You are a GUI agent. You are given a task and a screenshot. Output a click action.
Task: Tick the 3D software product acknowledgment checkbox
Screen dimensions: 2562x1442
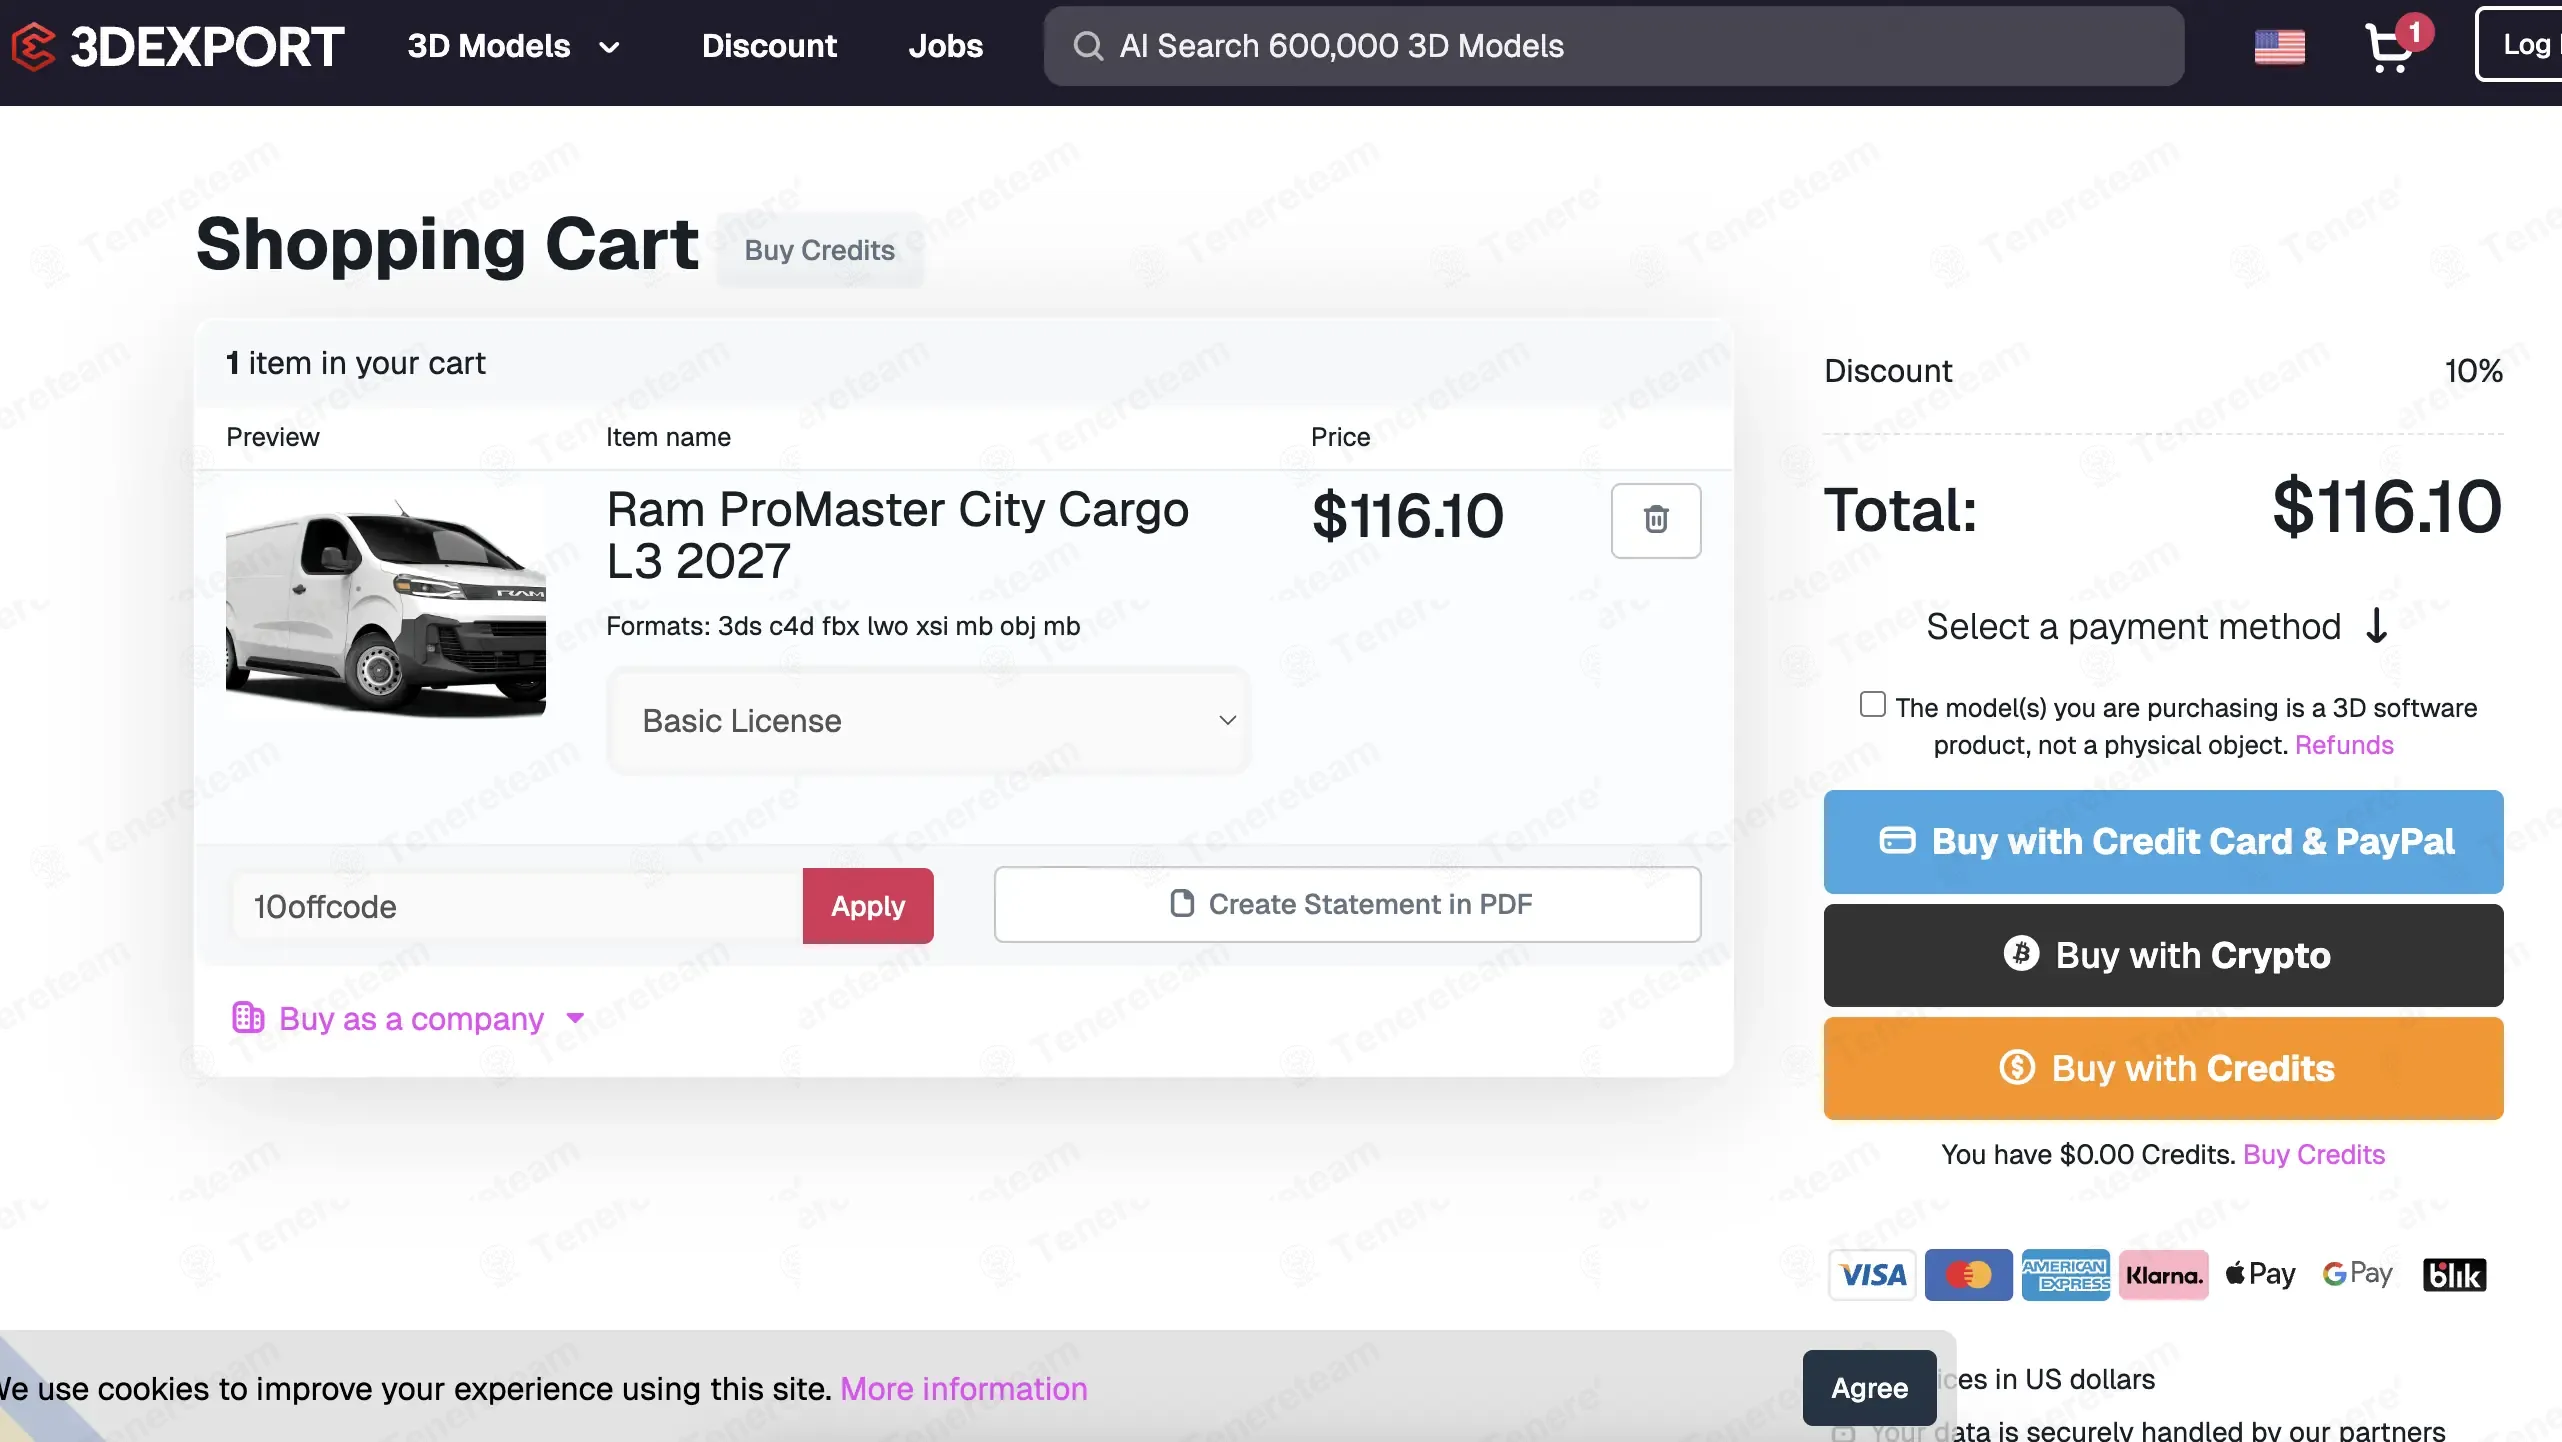tap(1872, 705)
